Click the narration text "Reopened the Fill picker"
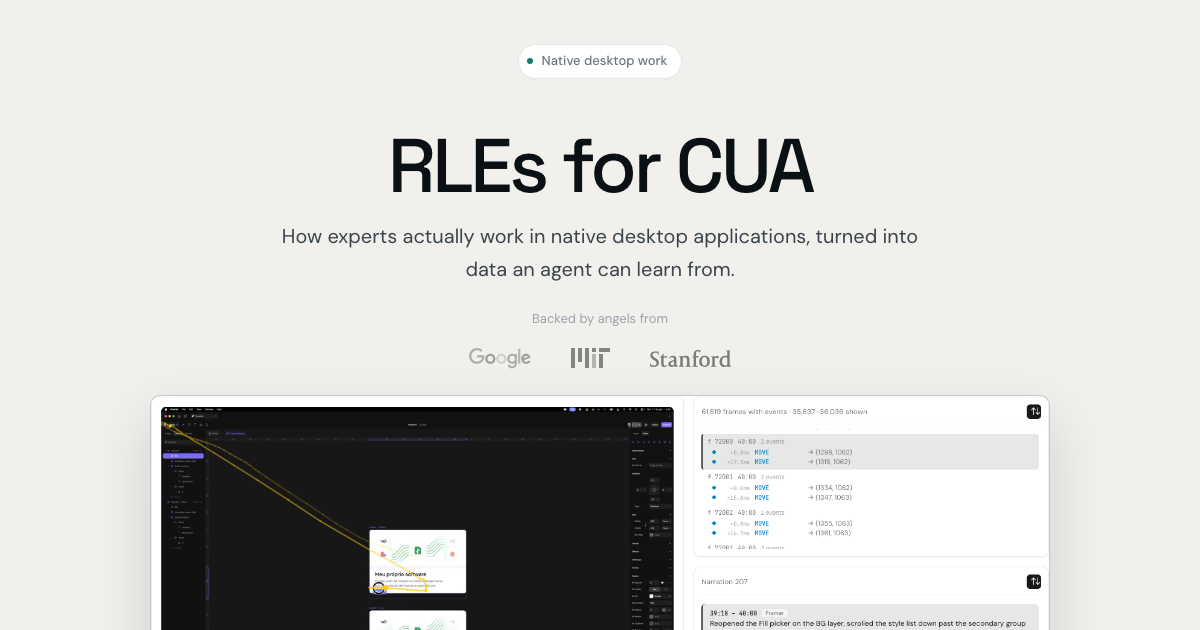The height and width of the screenshot is (630, 1200). pos(870,623)
